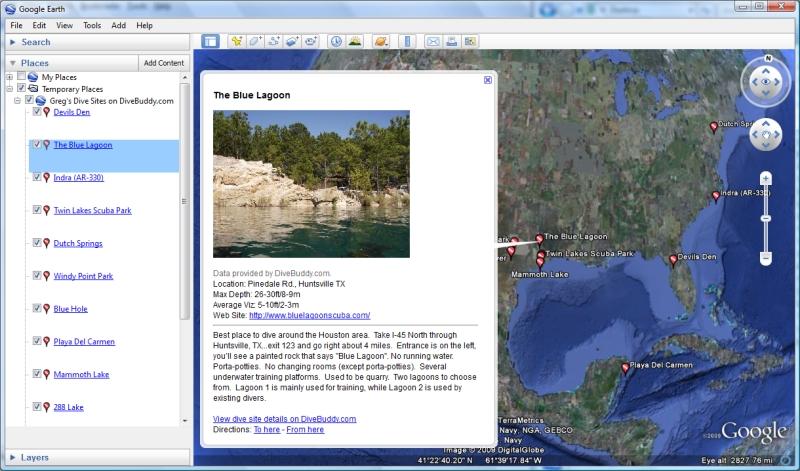This screenshot has width=800, height=471.
Task: Email the current view
Action: (x=433, y=41)
